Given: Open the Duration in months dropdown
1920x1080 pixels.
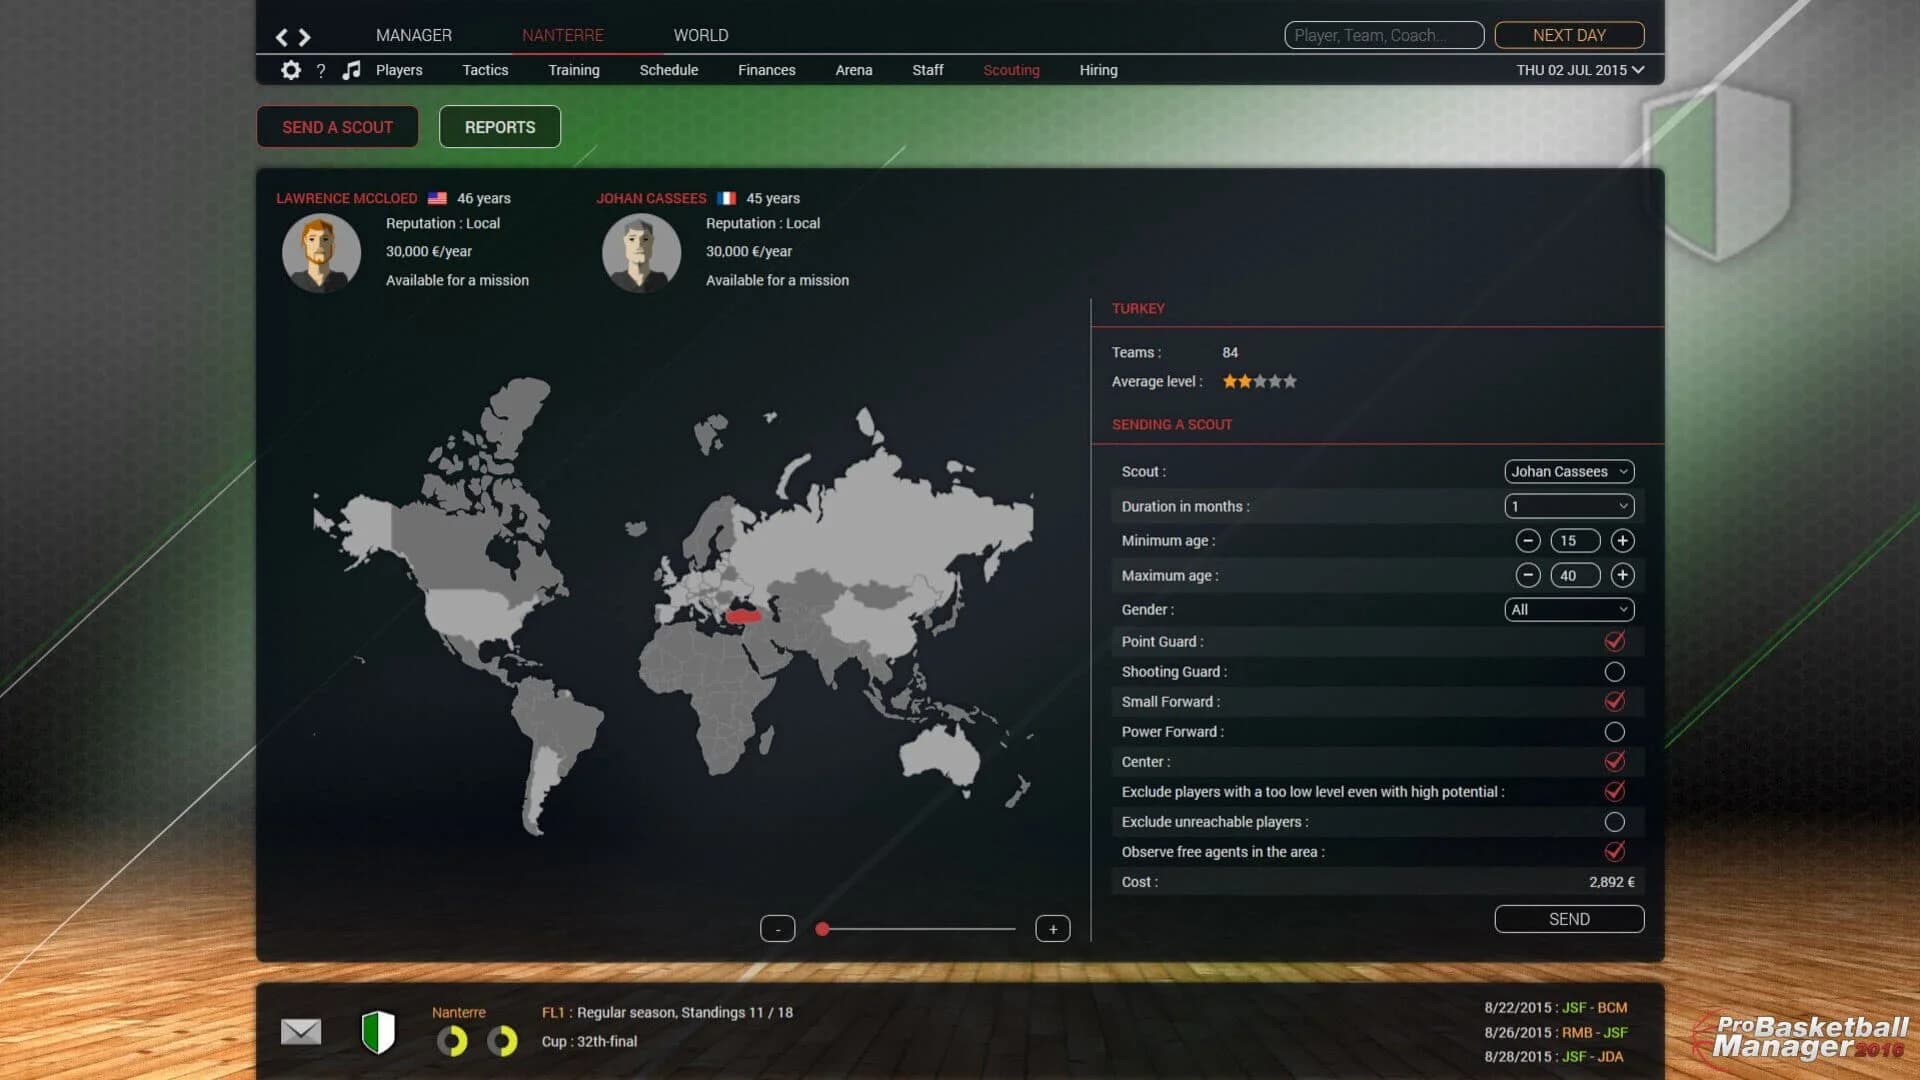Looking at the screenshot, I should [x=1568, y=506].
